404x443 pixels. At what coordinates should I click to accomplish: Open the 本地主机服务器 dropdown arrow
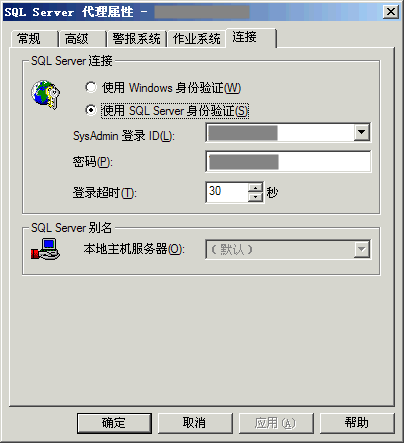tap(361, 249)
